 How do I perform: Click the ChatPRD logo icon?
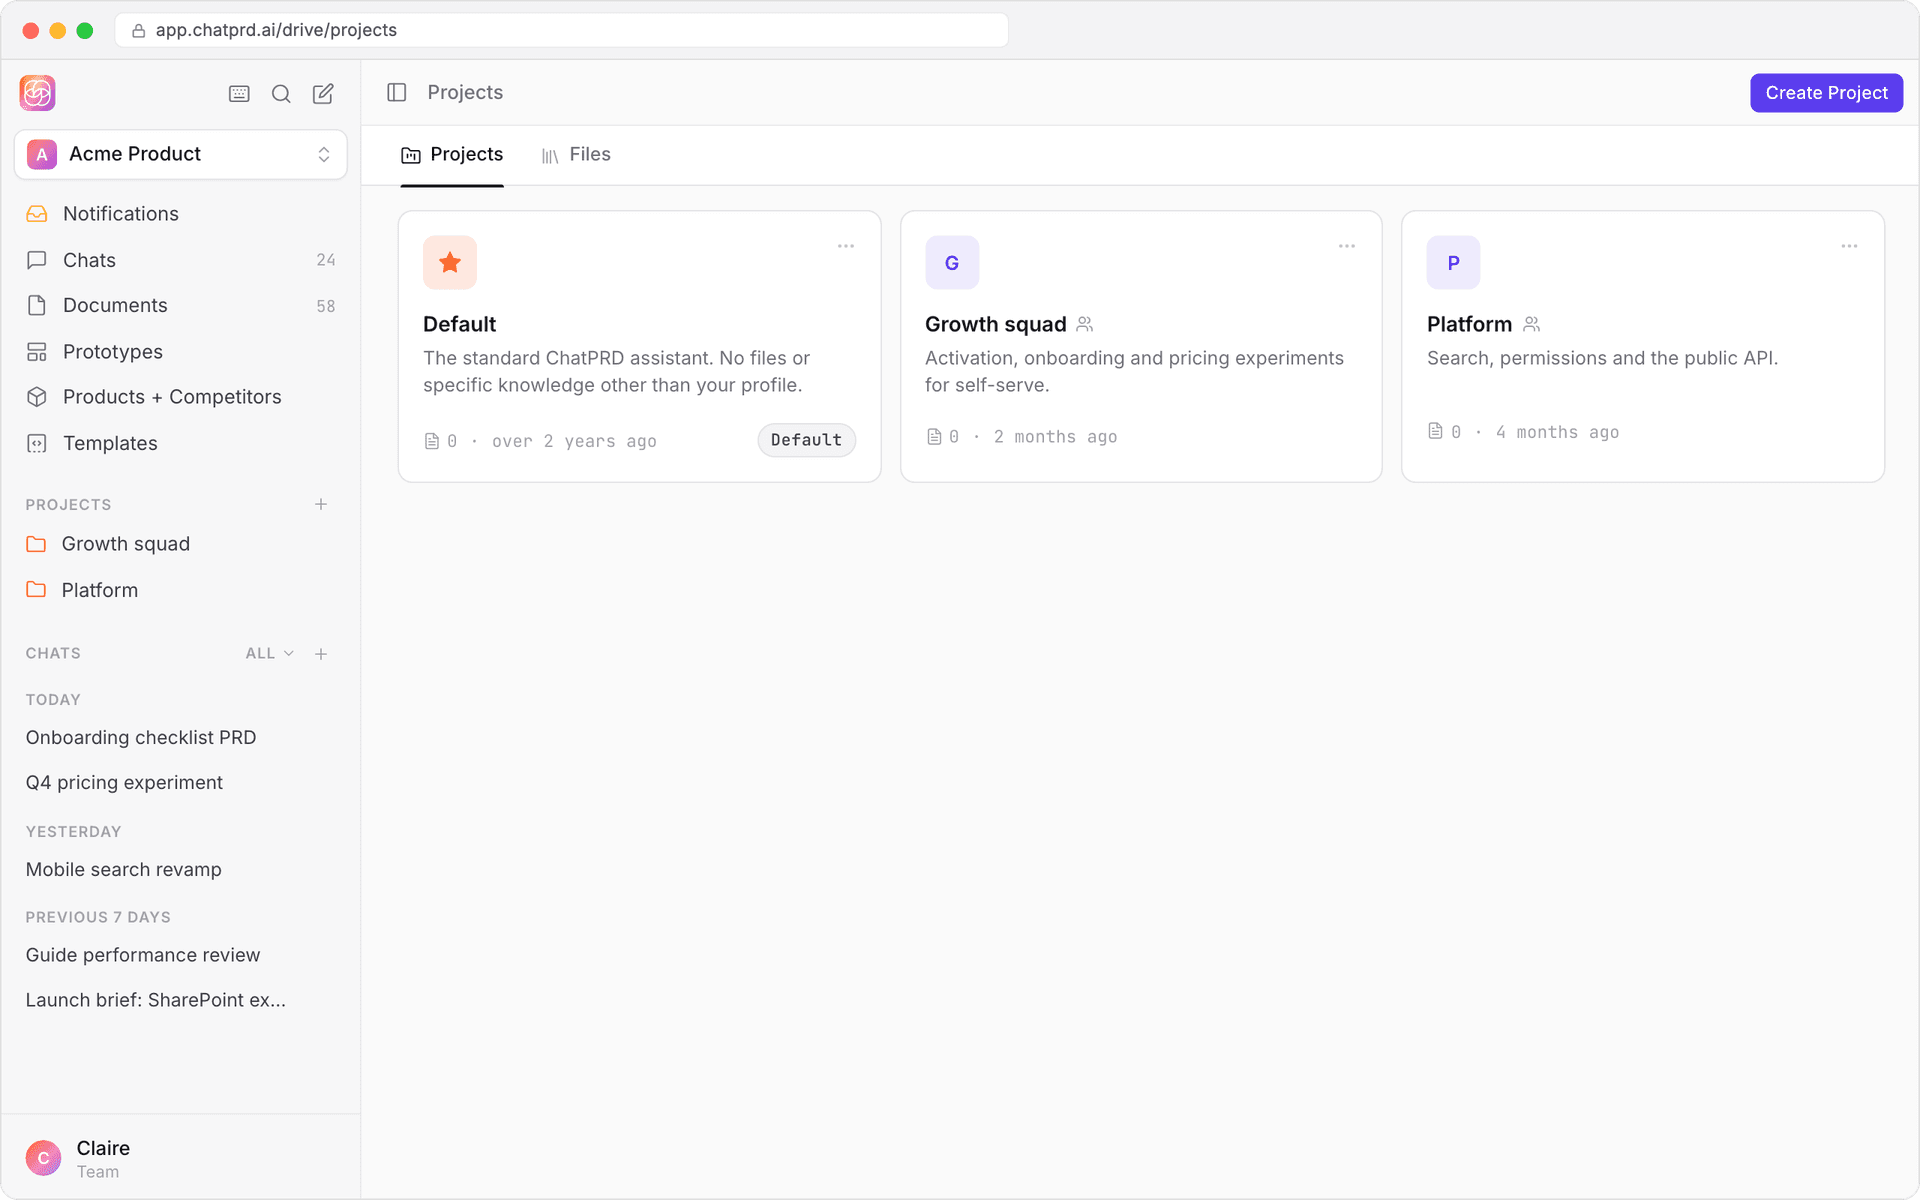[38, 93]
